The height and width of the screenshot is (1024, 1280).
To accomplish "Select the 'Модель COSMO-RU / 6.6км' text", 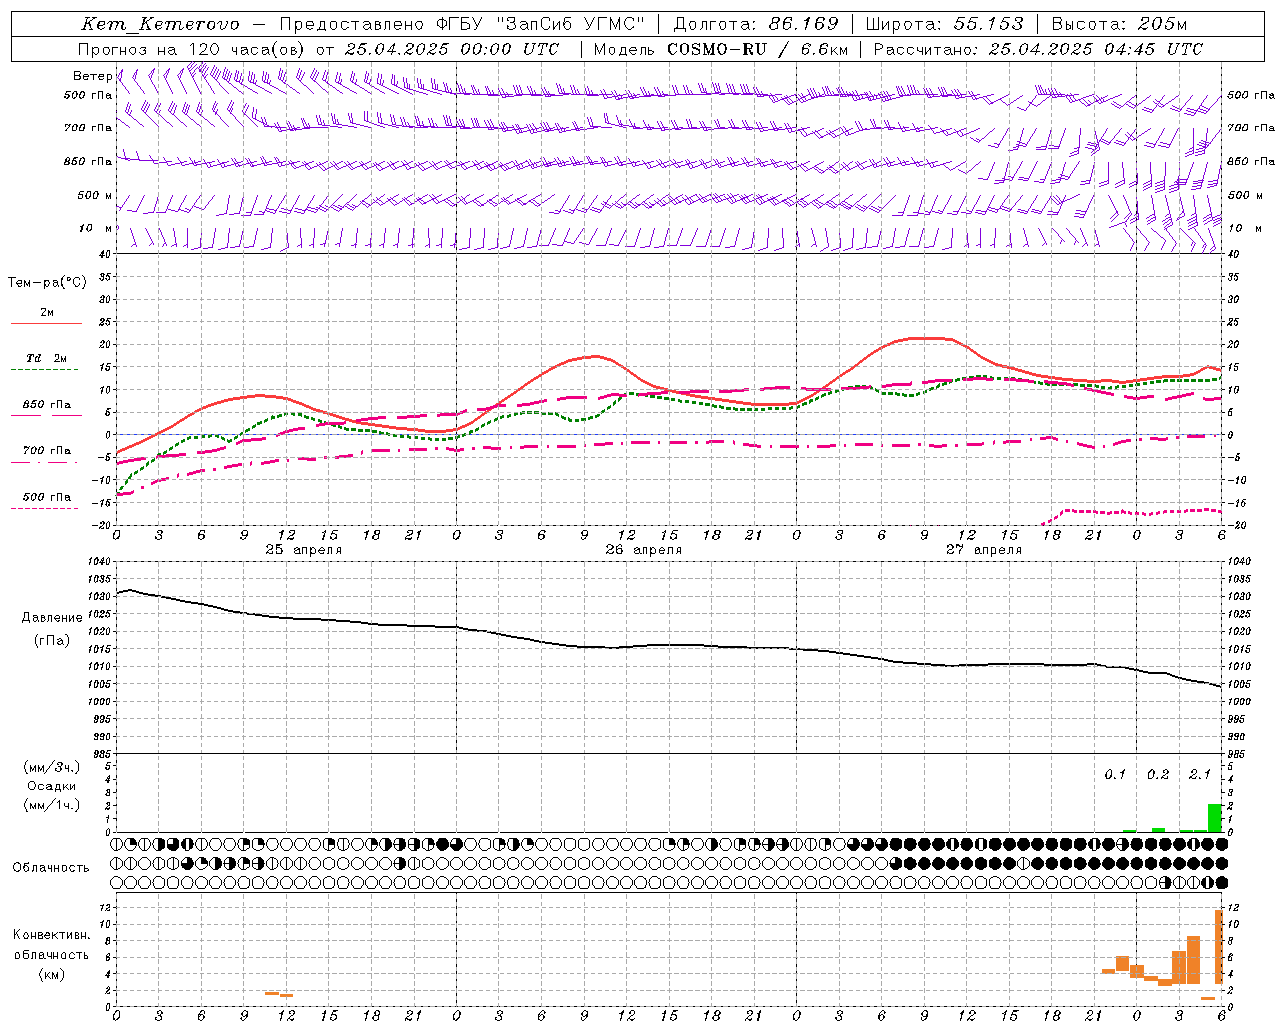I will coord(721,49).
